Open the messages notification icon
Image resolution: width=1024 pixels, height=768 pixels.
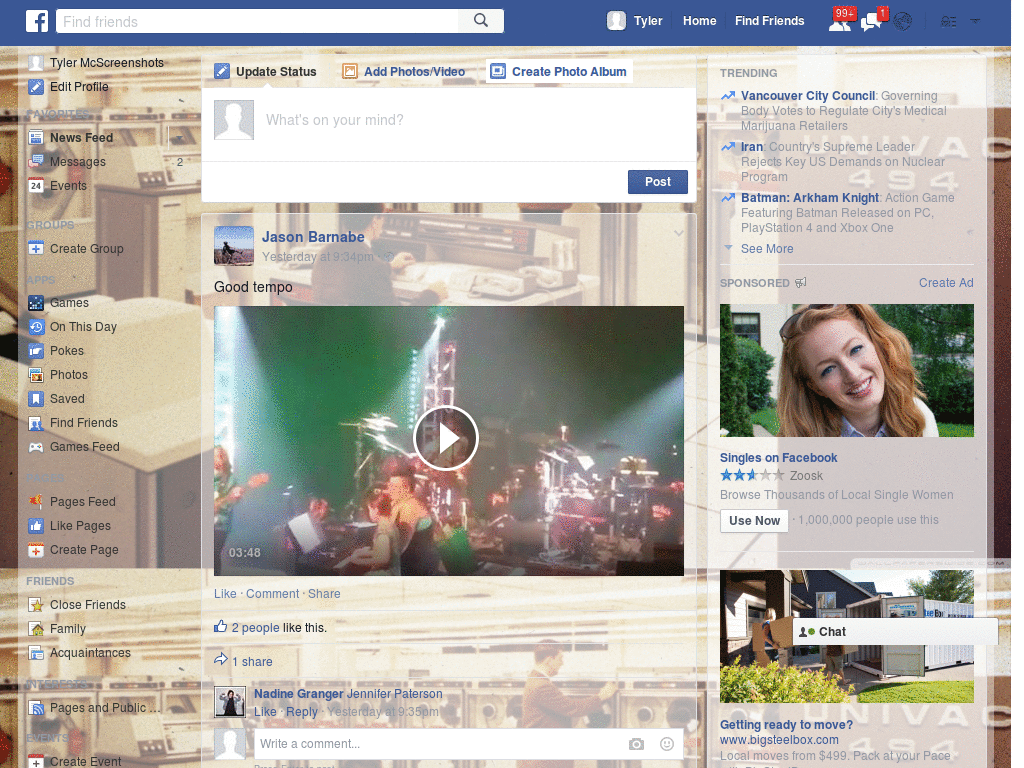871,22
